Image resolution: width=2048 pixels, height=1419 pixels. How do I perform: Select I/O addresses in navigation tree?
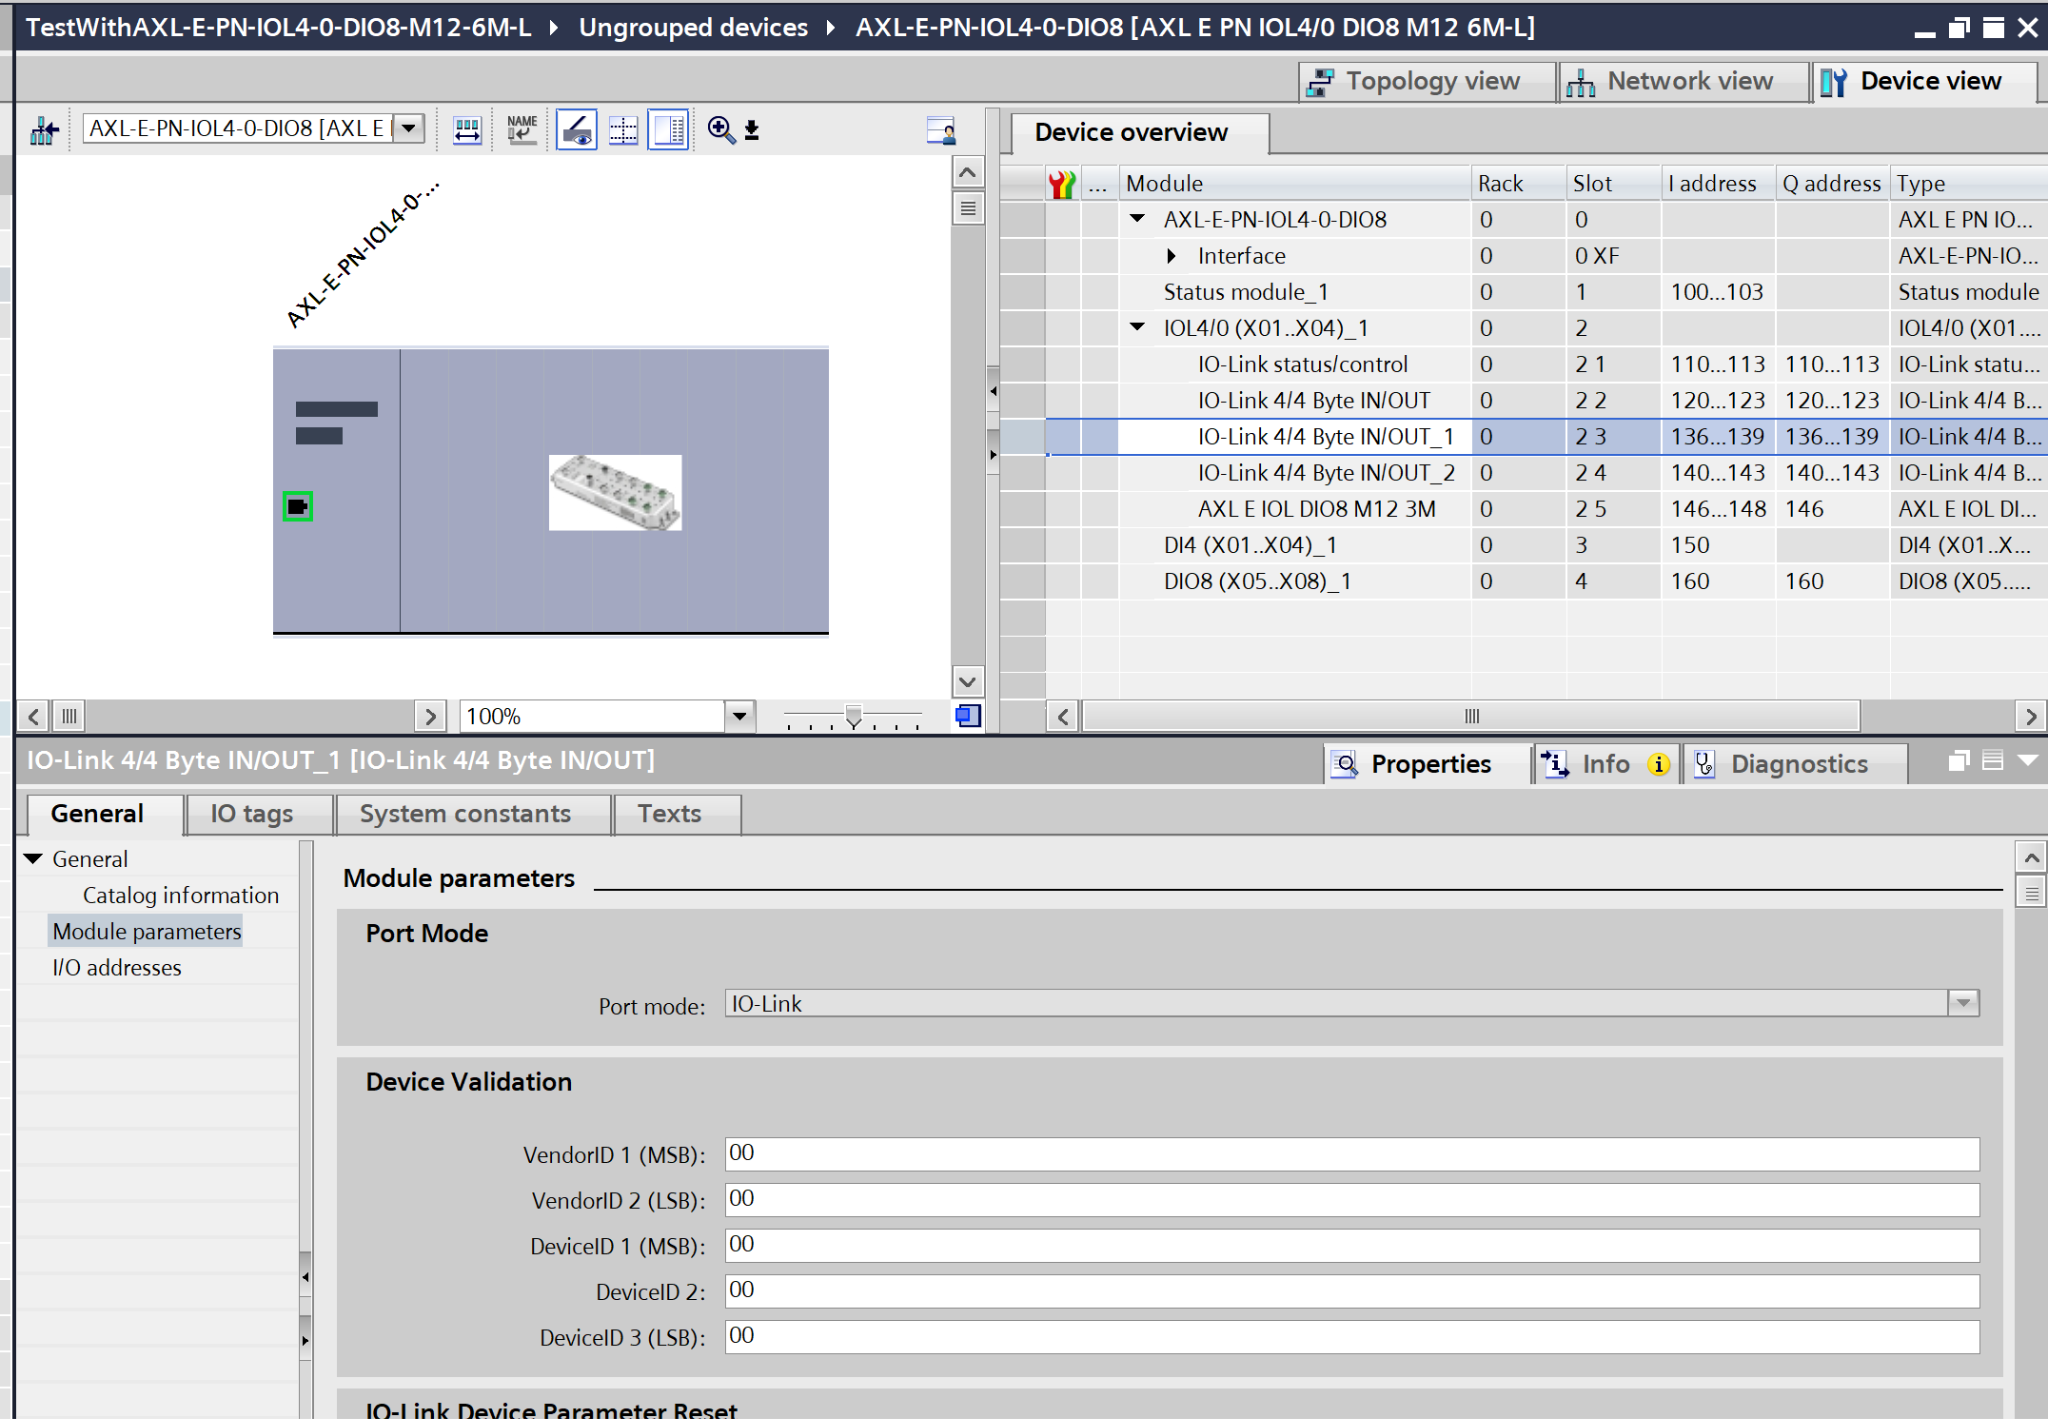point(117,967)
